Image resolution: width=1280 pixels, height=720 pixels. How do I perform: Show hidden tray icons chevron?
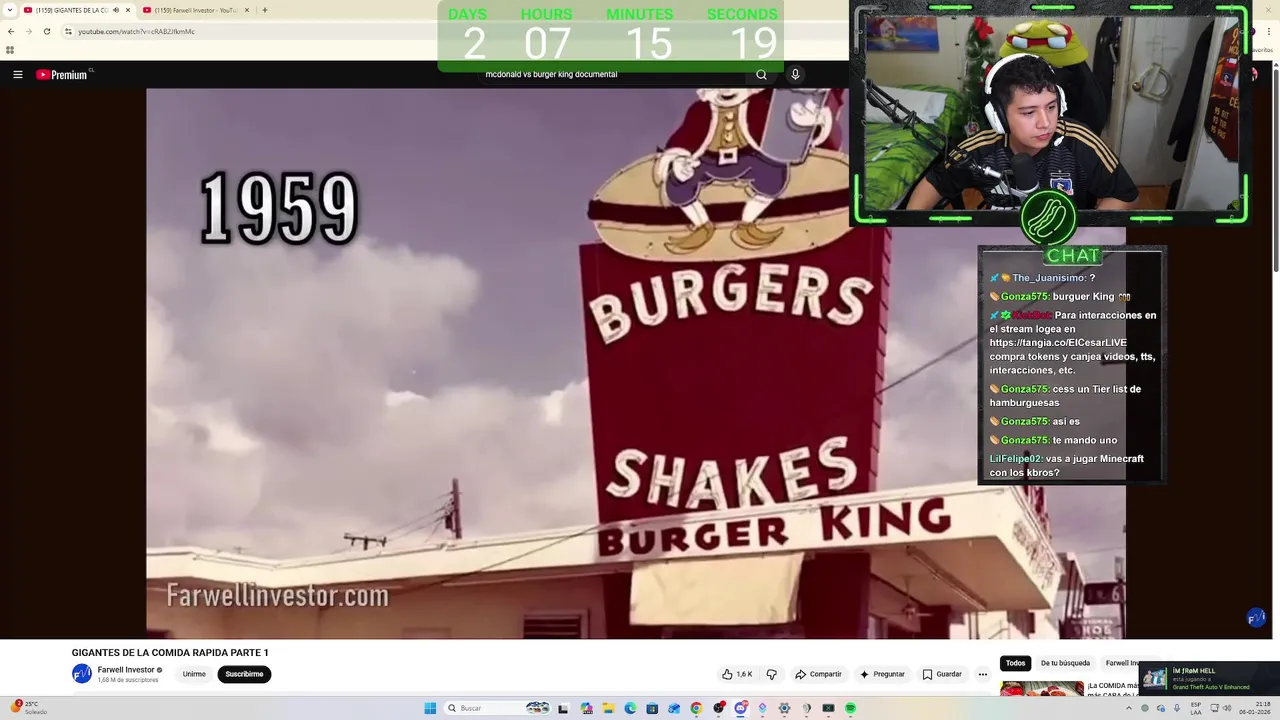point(1129,708)
